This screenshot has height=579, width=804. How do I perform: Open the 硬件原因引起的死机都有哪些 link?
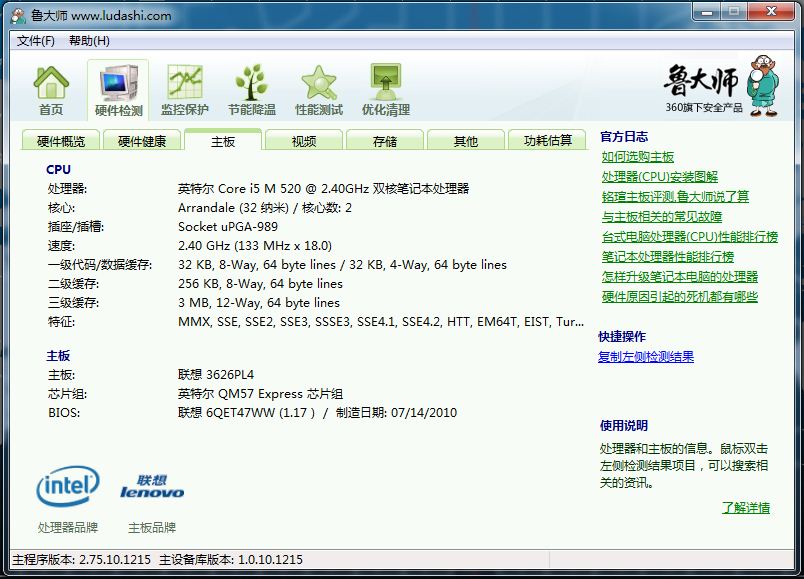click(680, 296)
